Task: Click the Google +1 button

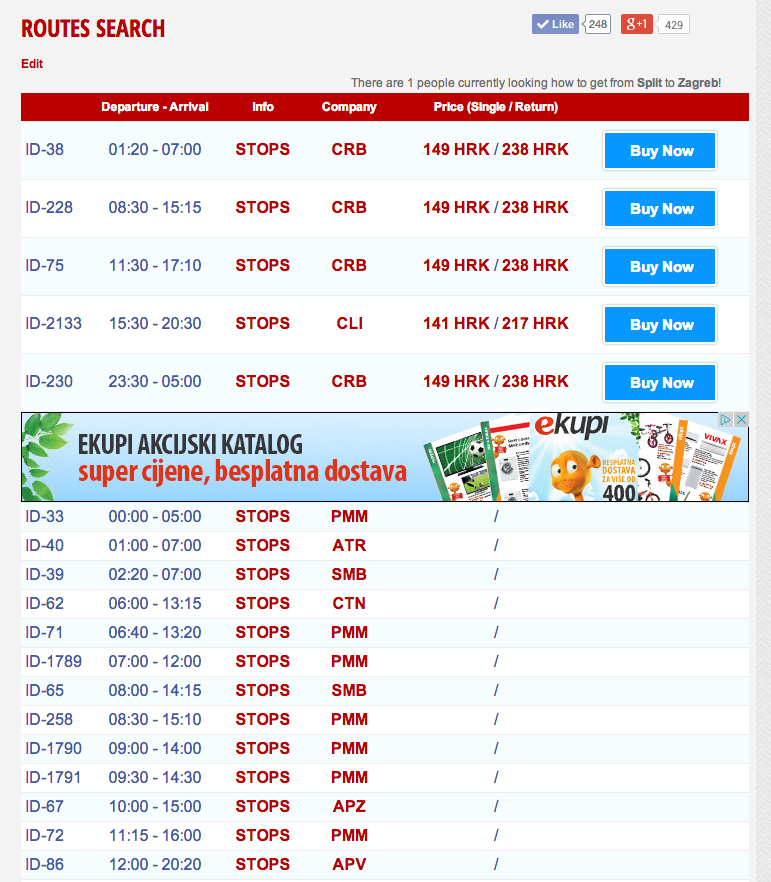Action: pyautogui.click(x=637, y=24)
